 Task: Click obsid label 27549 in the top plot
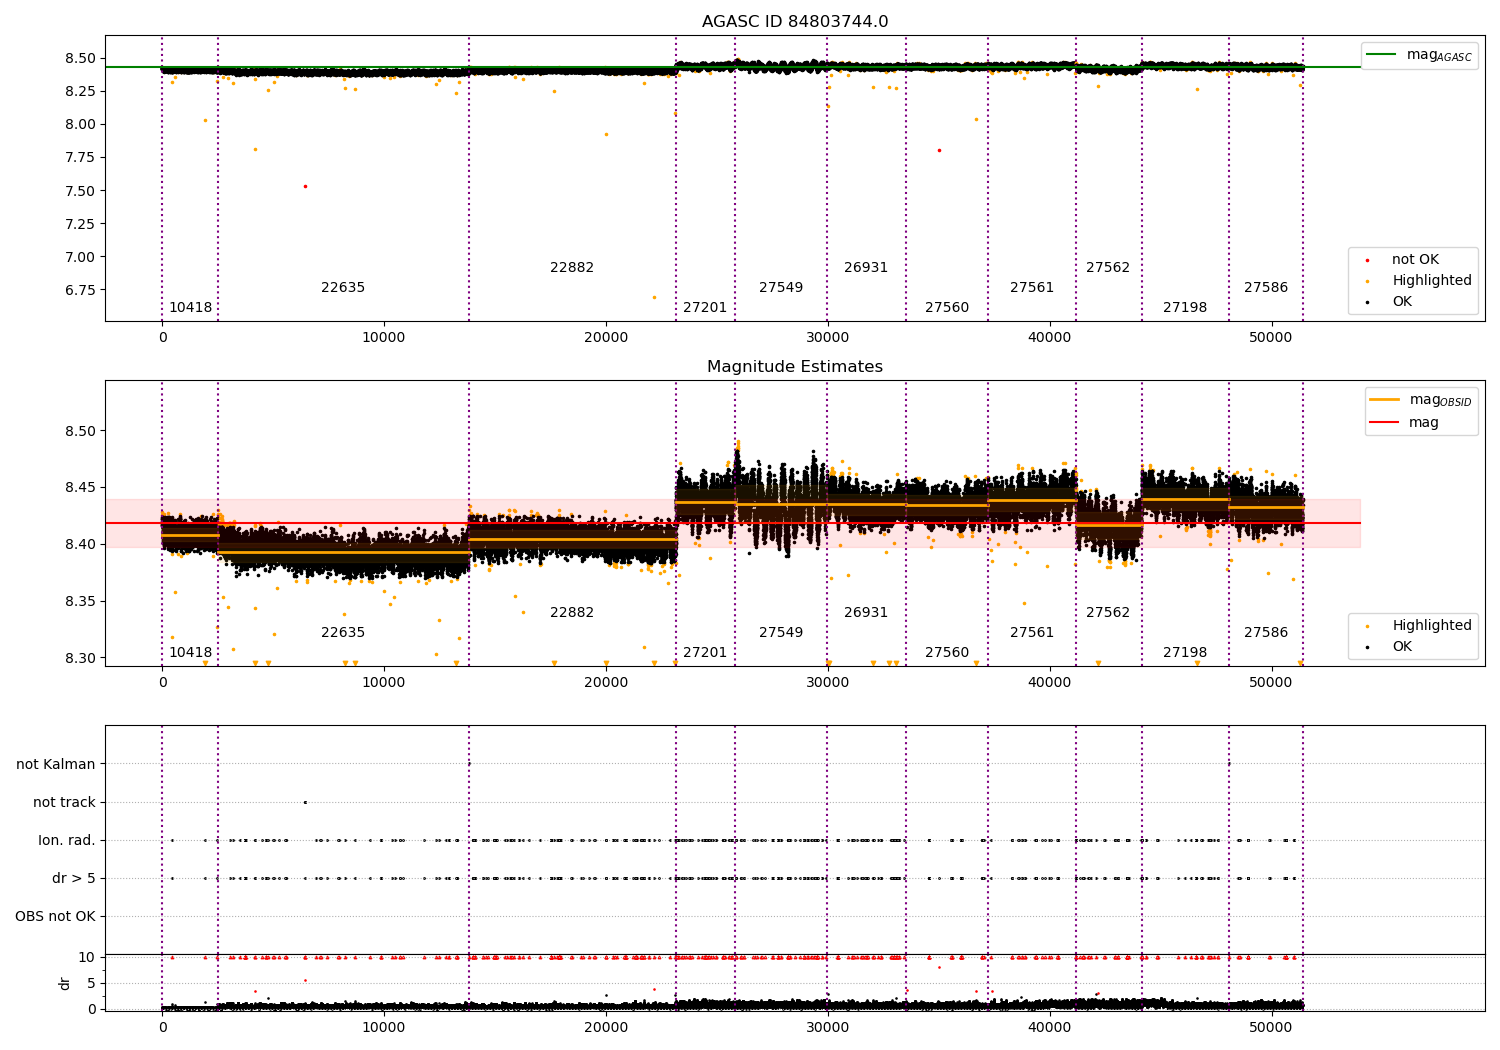pyautogui.click(x=781, y=288)
